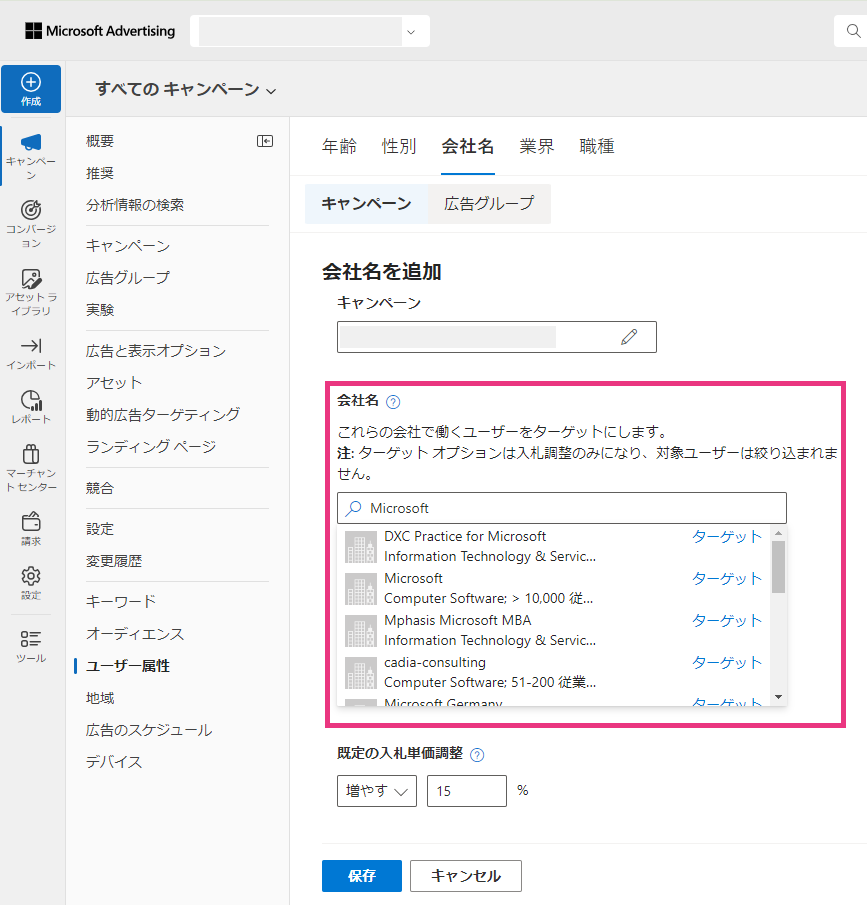Select the 会社名 tab

(468, 147)
